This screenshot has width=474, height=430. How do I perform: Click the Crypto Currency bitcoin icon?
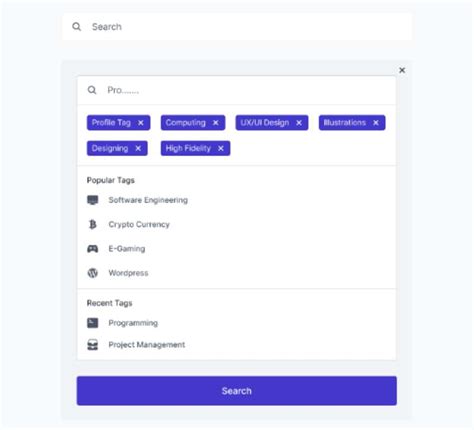[x=93, y=224]
